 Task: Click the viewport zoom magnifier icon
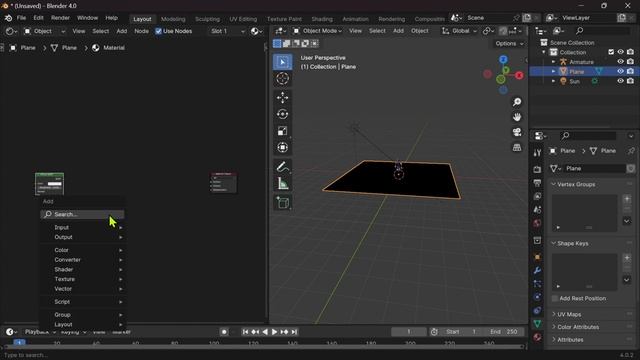click(x=517, y=102)
